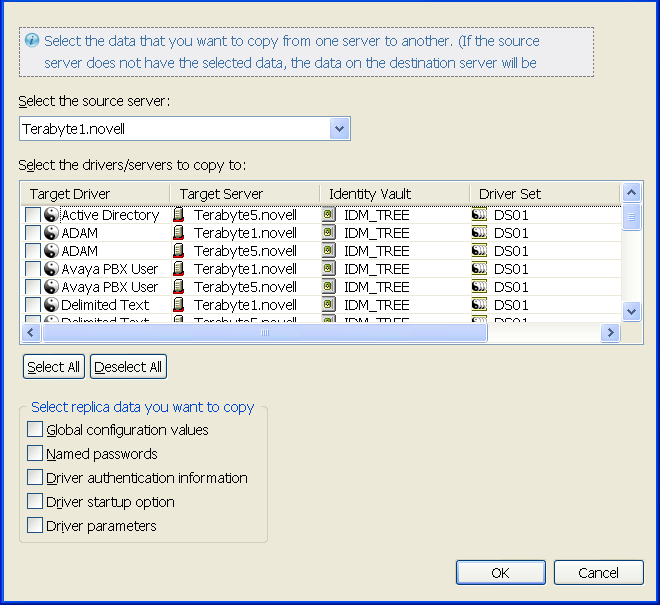The image size is (660, 605).
Task: Click Identity Vault icon in Active Directory row
Action: (328, 215)
